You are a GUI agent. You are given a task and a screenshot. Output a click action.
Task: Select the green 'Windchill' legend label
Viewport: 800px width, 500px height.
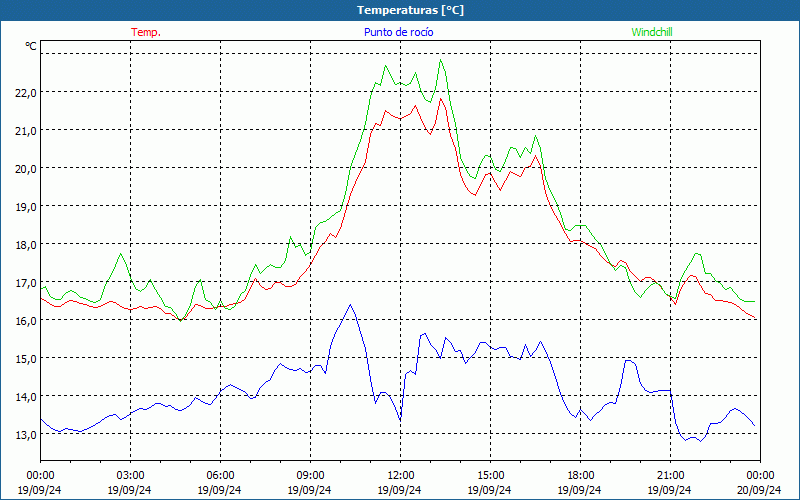click(652, 32)
